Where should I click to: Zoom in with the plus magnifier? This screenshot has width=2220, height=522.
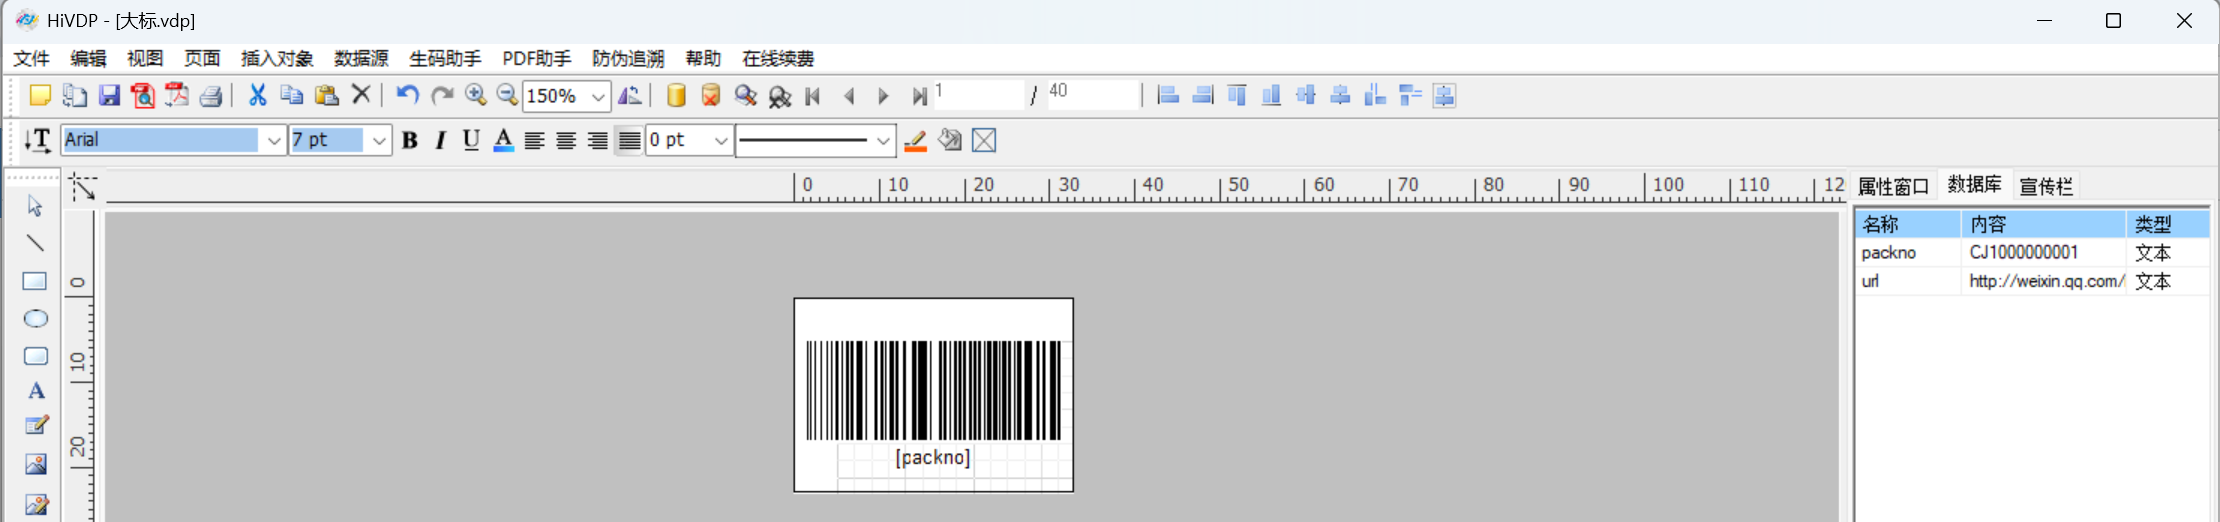tap(476, 95)
